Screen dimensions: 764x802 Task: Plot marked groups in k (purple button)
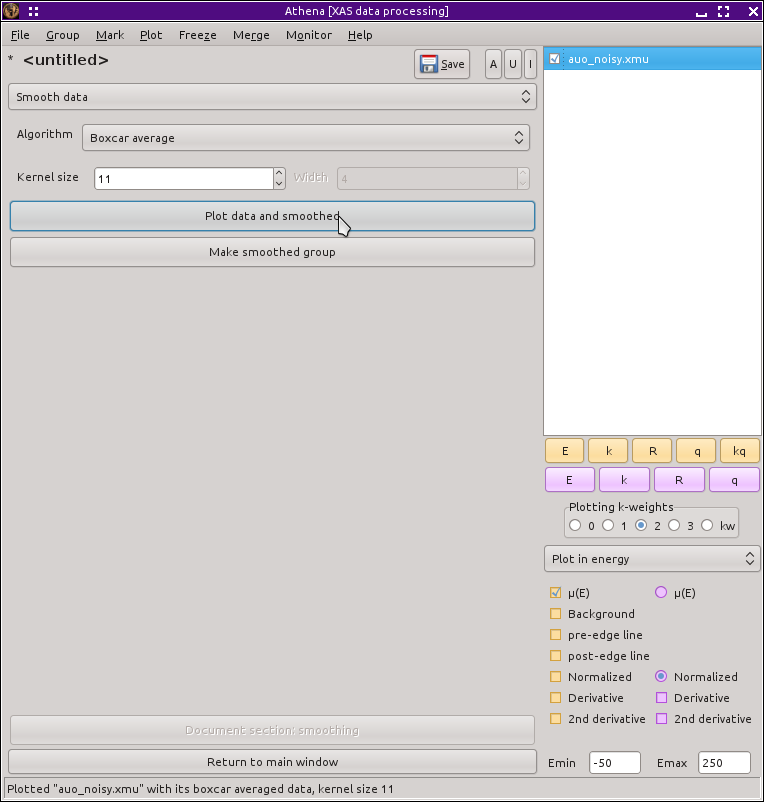pos(624,480)
